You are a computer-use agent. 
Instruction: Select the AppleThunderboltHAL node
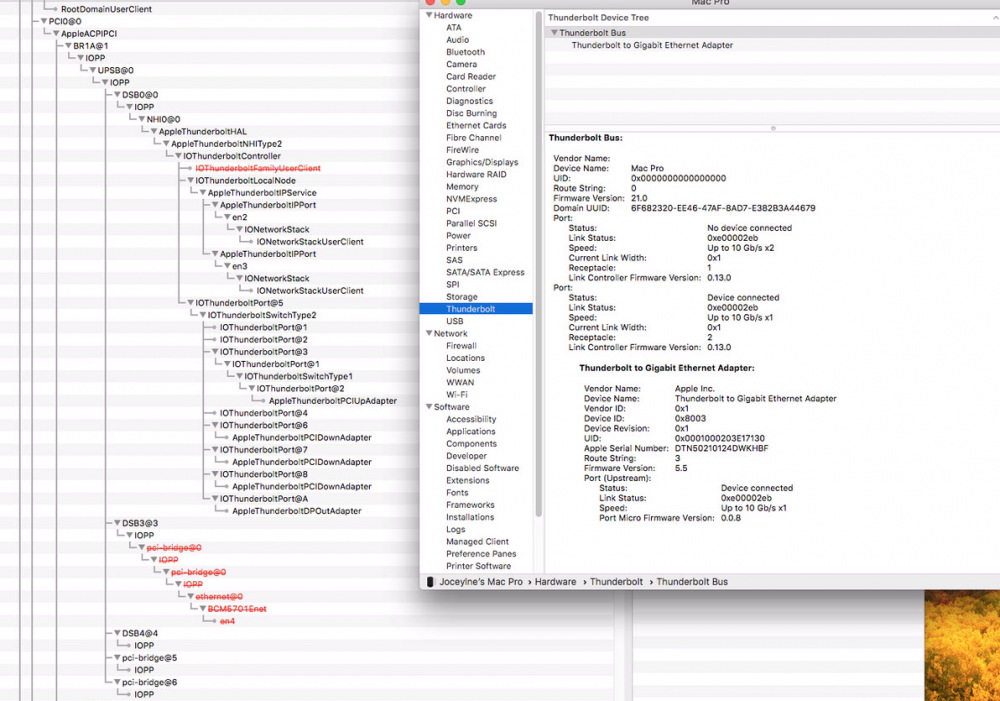click(202, 131)
